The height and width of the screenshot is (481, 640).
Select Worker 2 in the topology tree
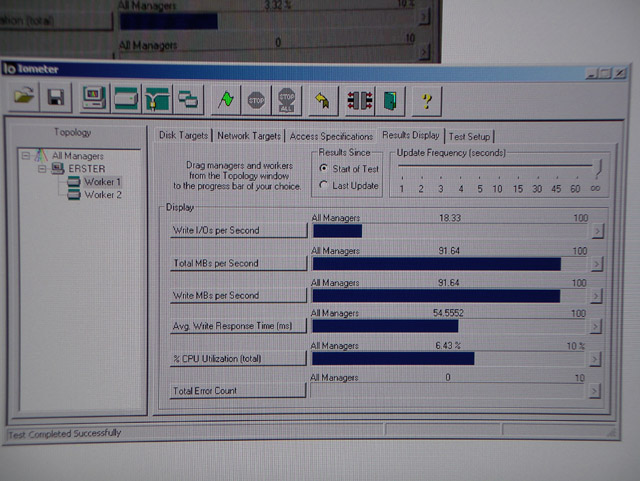[x=103, y=195]
